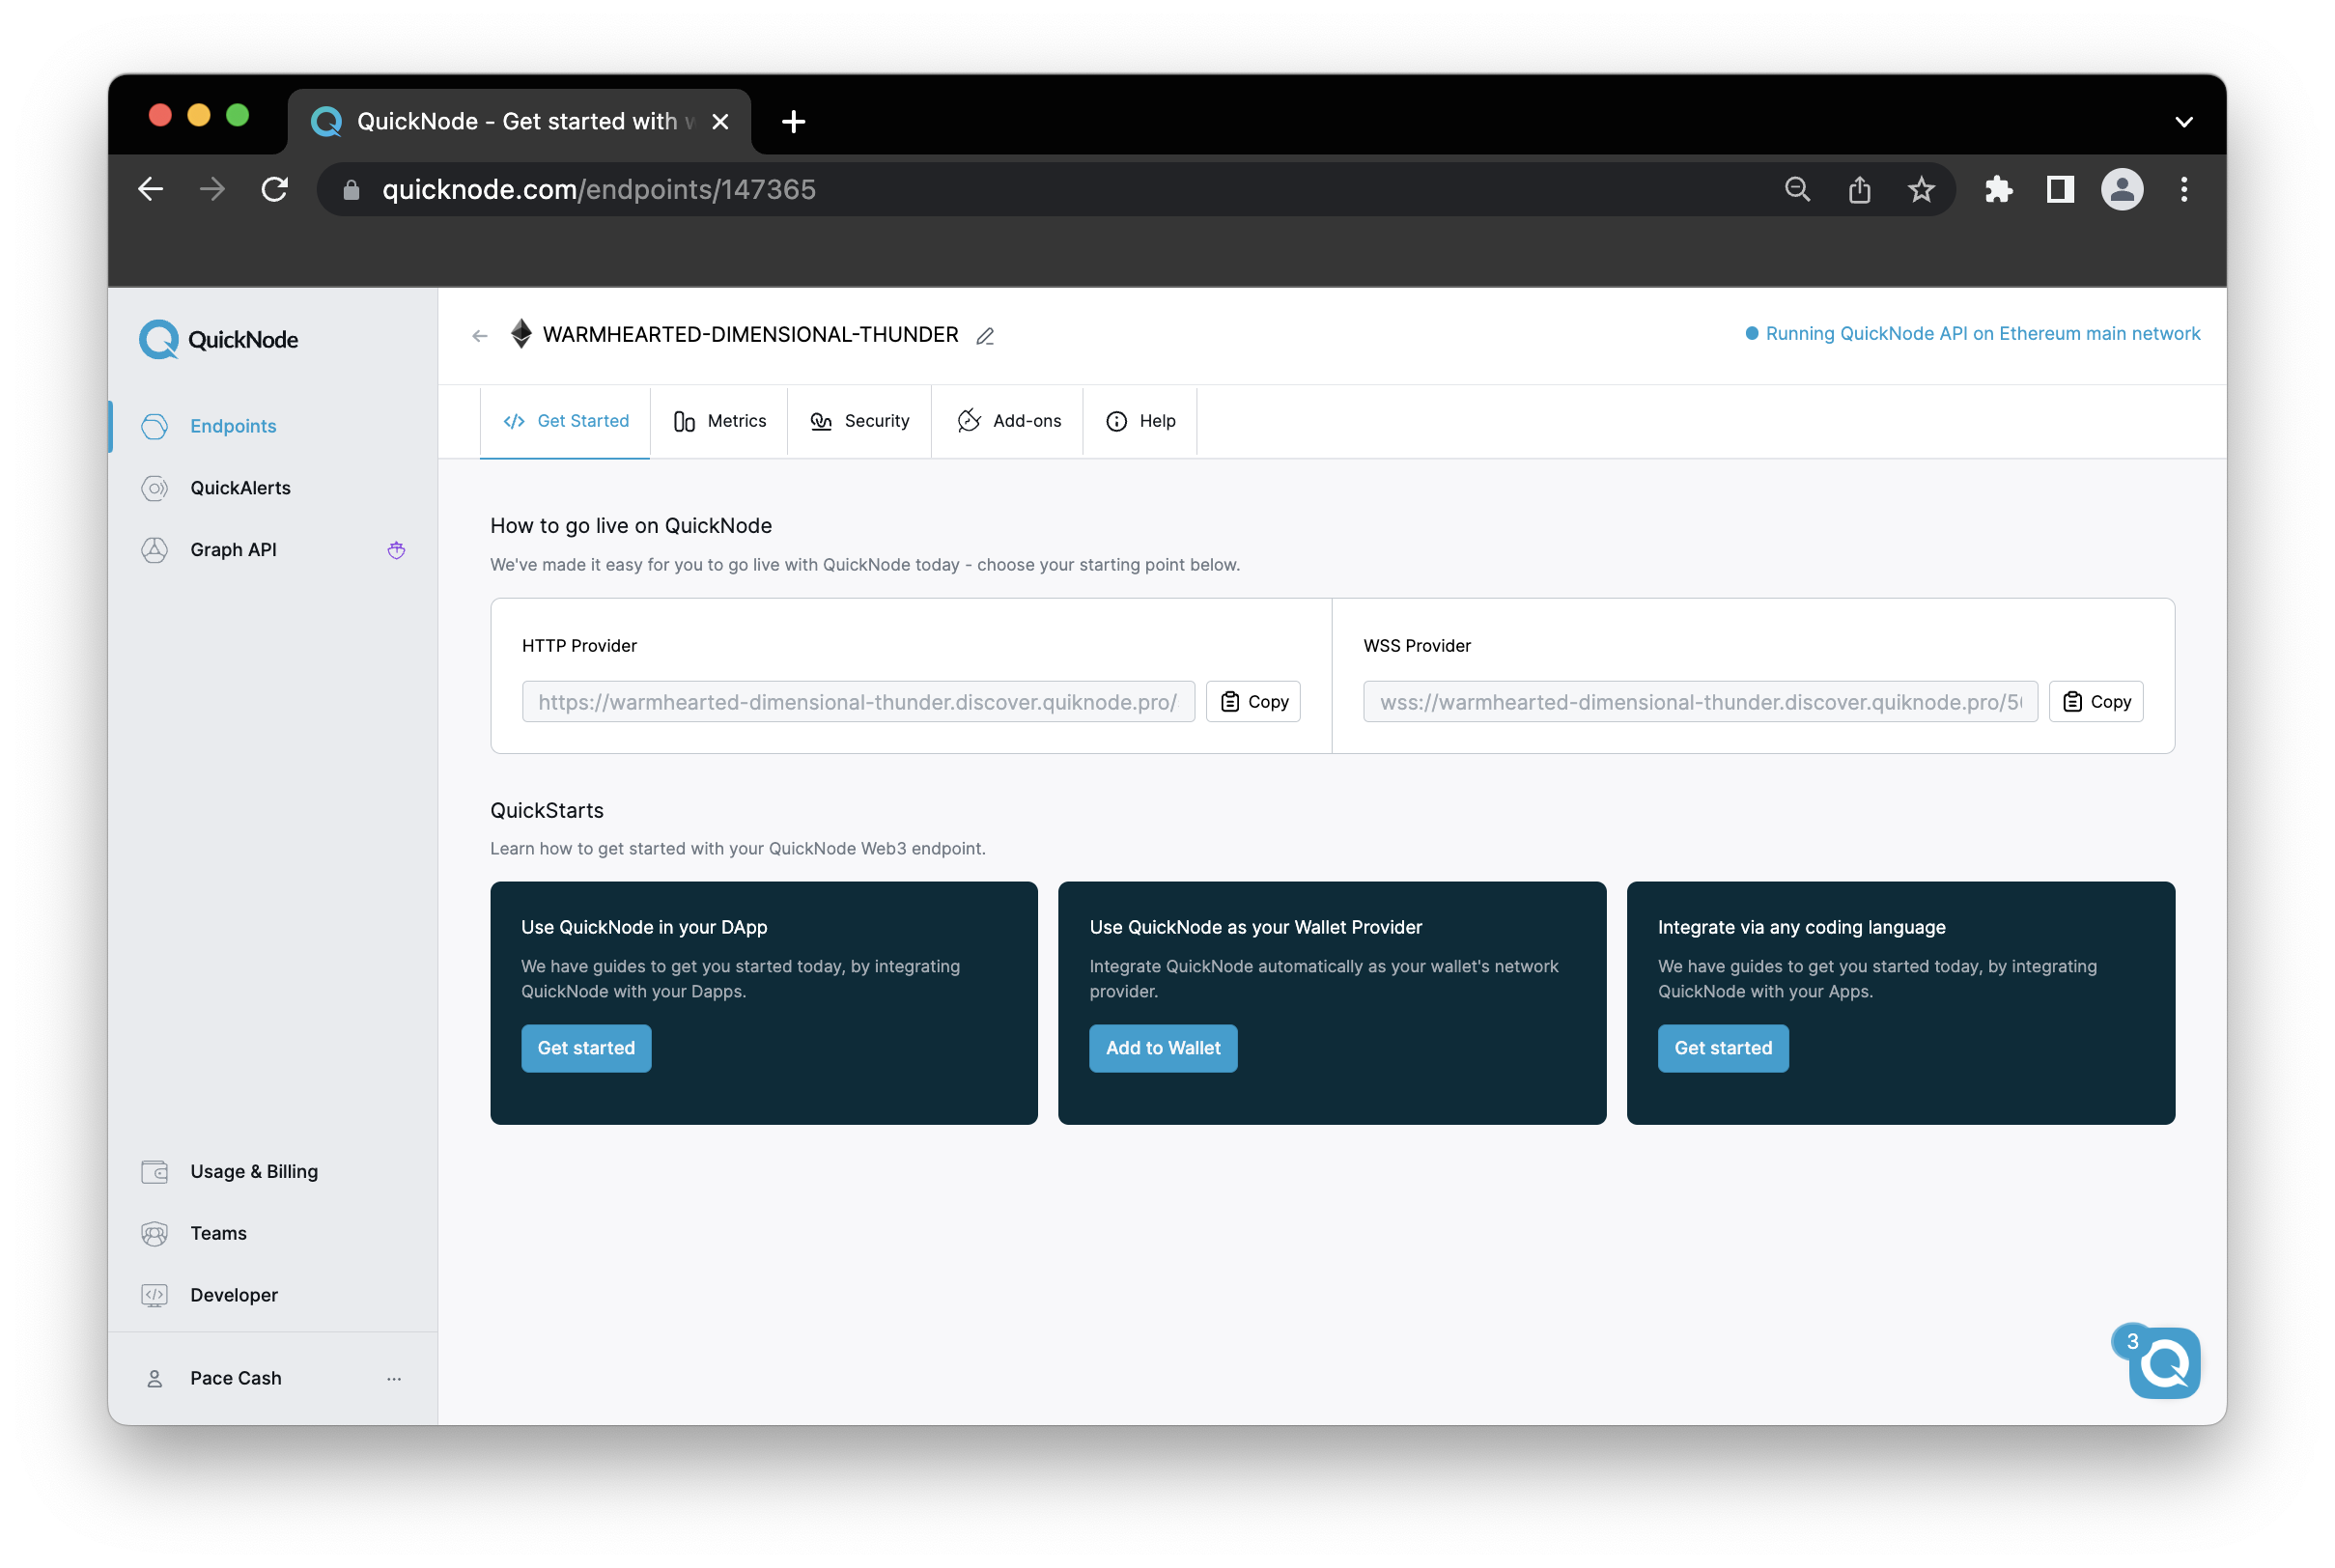Click the Add to Wallet button

click(x=1163, y=1048)
